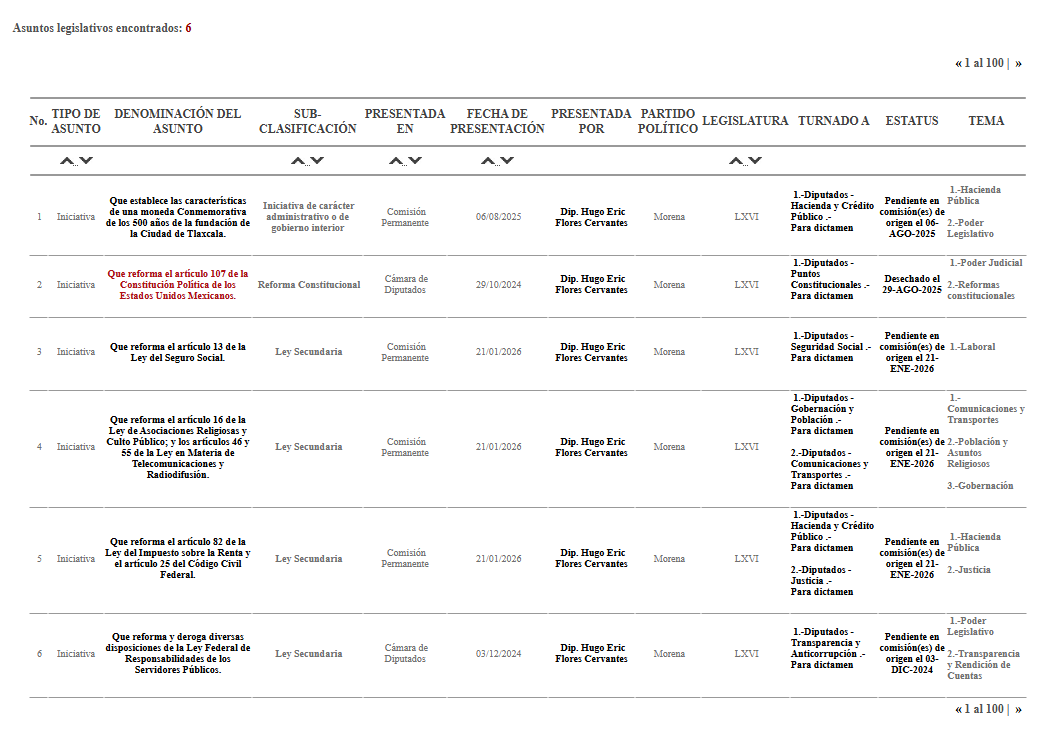Click bottom pagination next » arrow
This screenshot has width=1049, height=731.
tap(1018, 709)
